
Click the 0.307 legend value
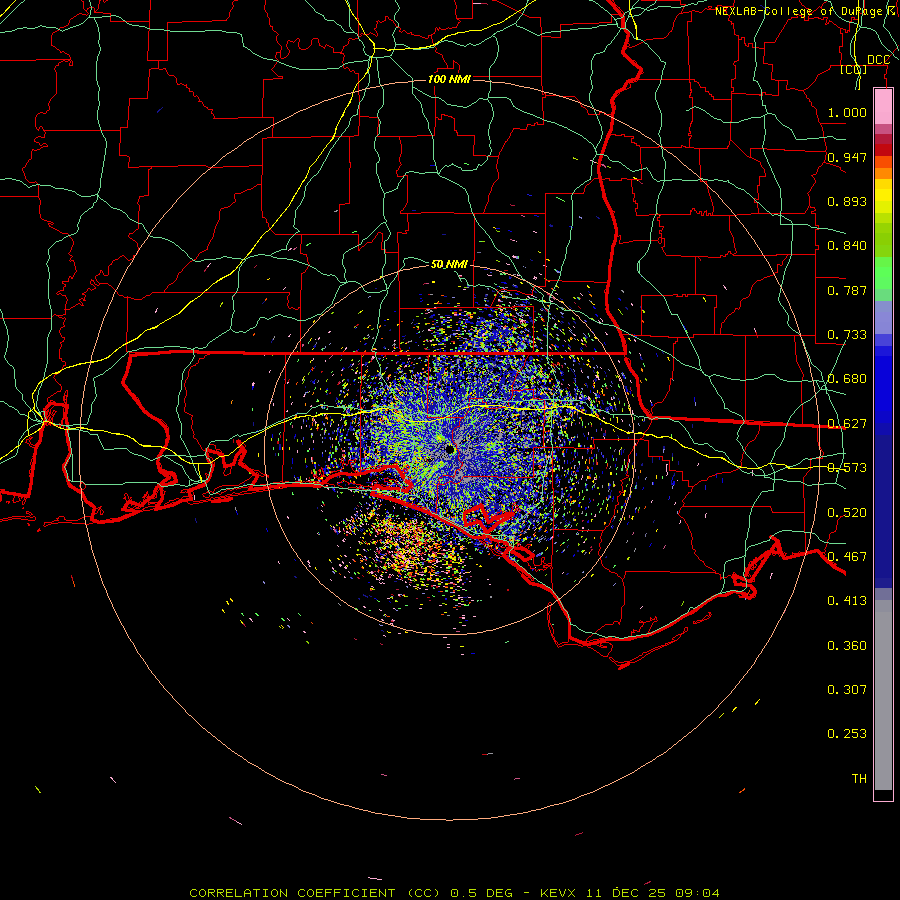(x=847, y=689)
